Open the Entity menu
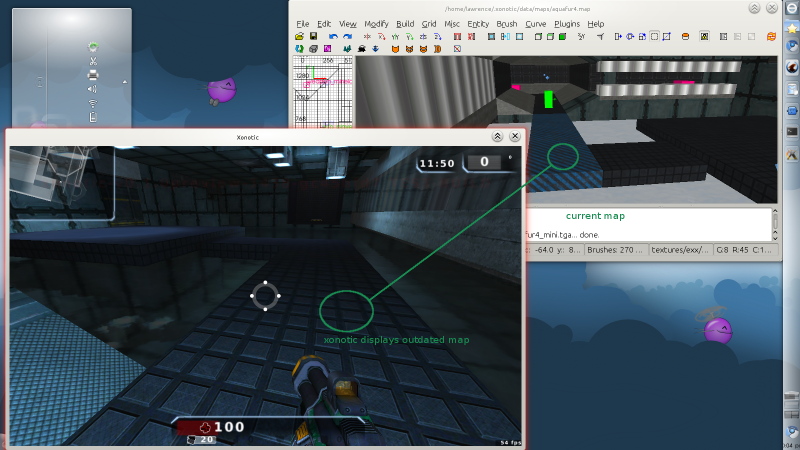This screenshot has width=800, height=450. 478,23
